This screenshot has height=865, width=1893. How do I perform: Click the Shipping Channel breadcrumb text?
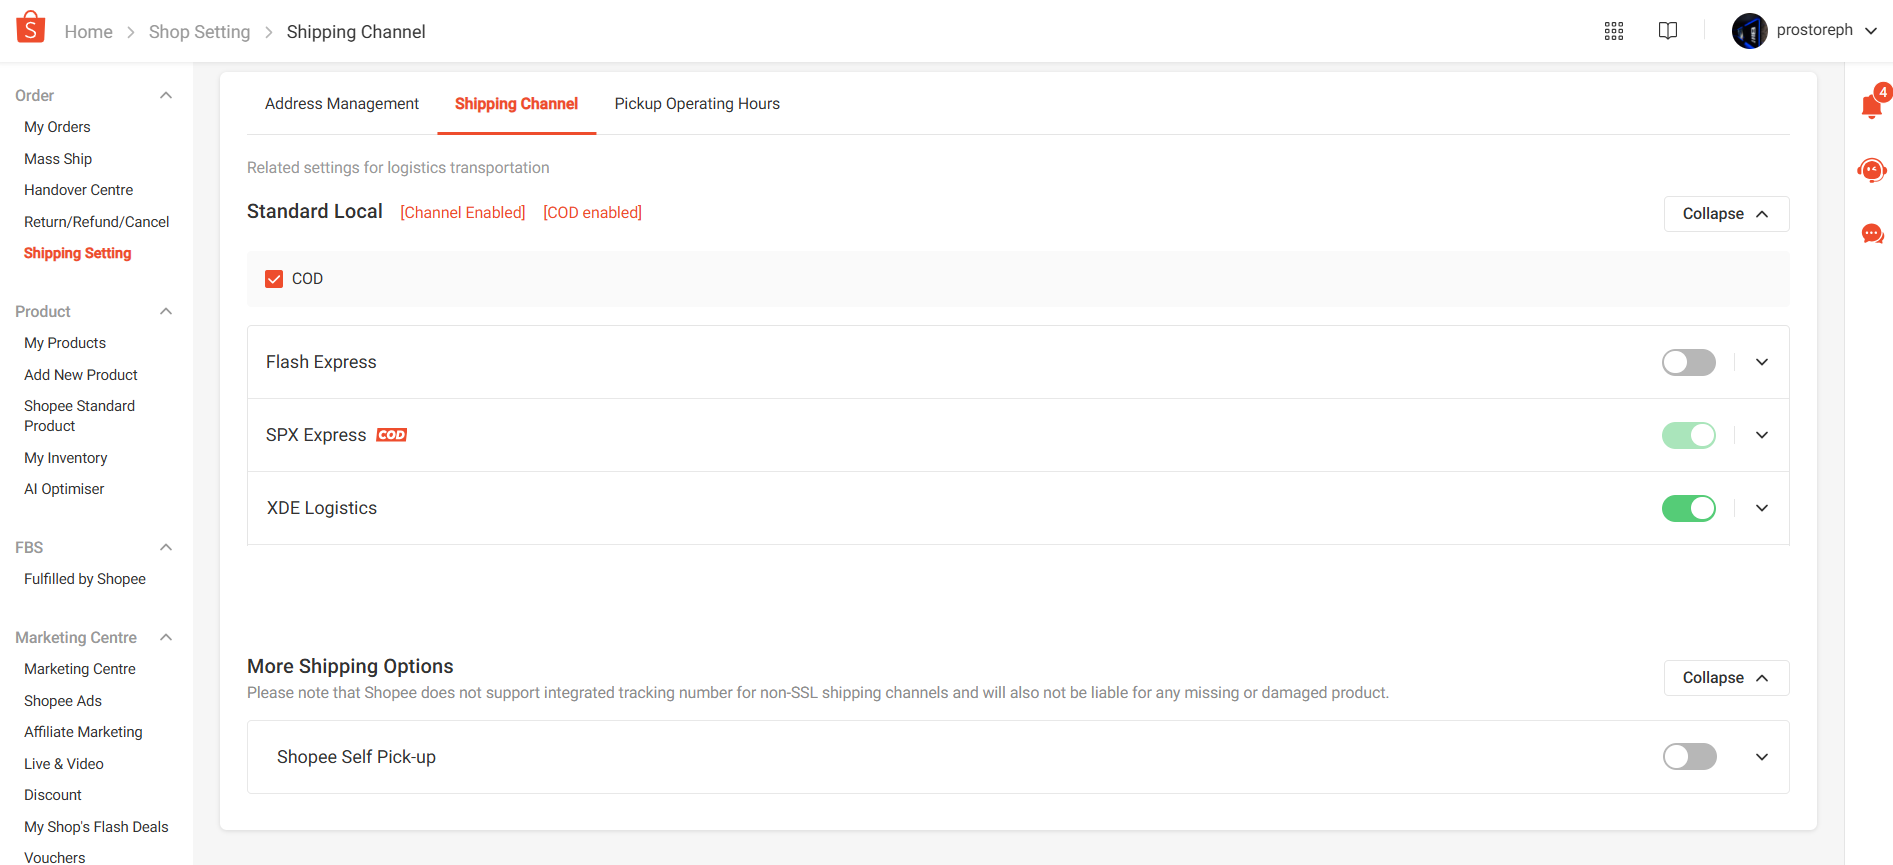pyautogui.click(x=356, y=32)
